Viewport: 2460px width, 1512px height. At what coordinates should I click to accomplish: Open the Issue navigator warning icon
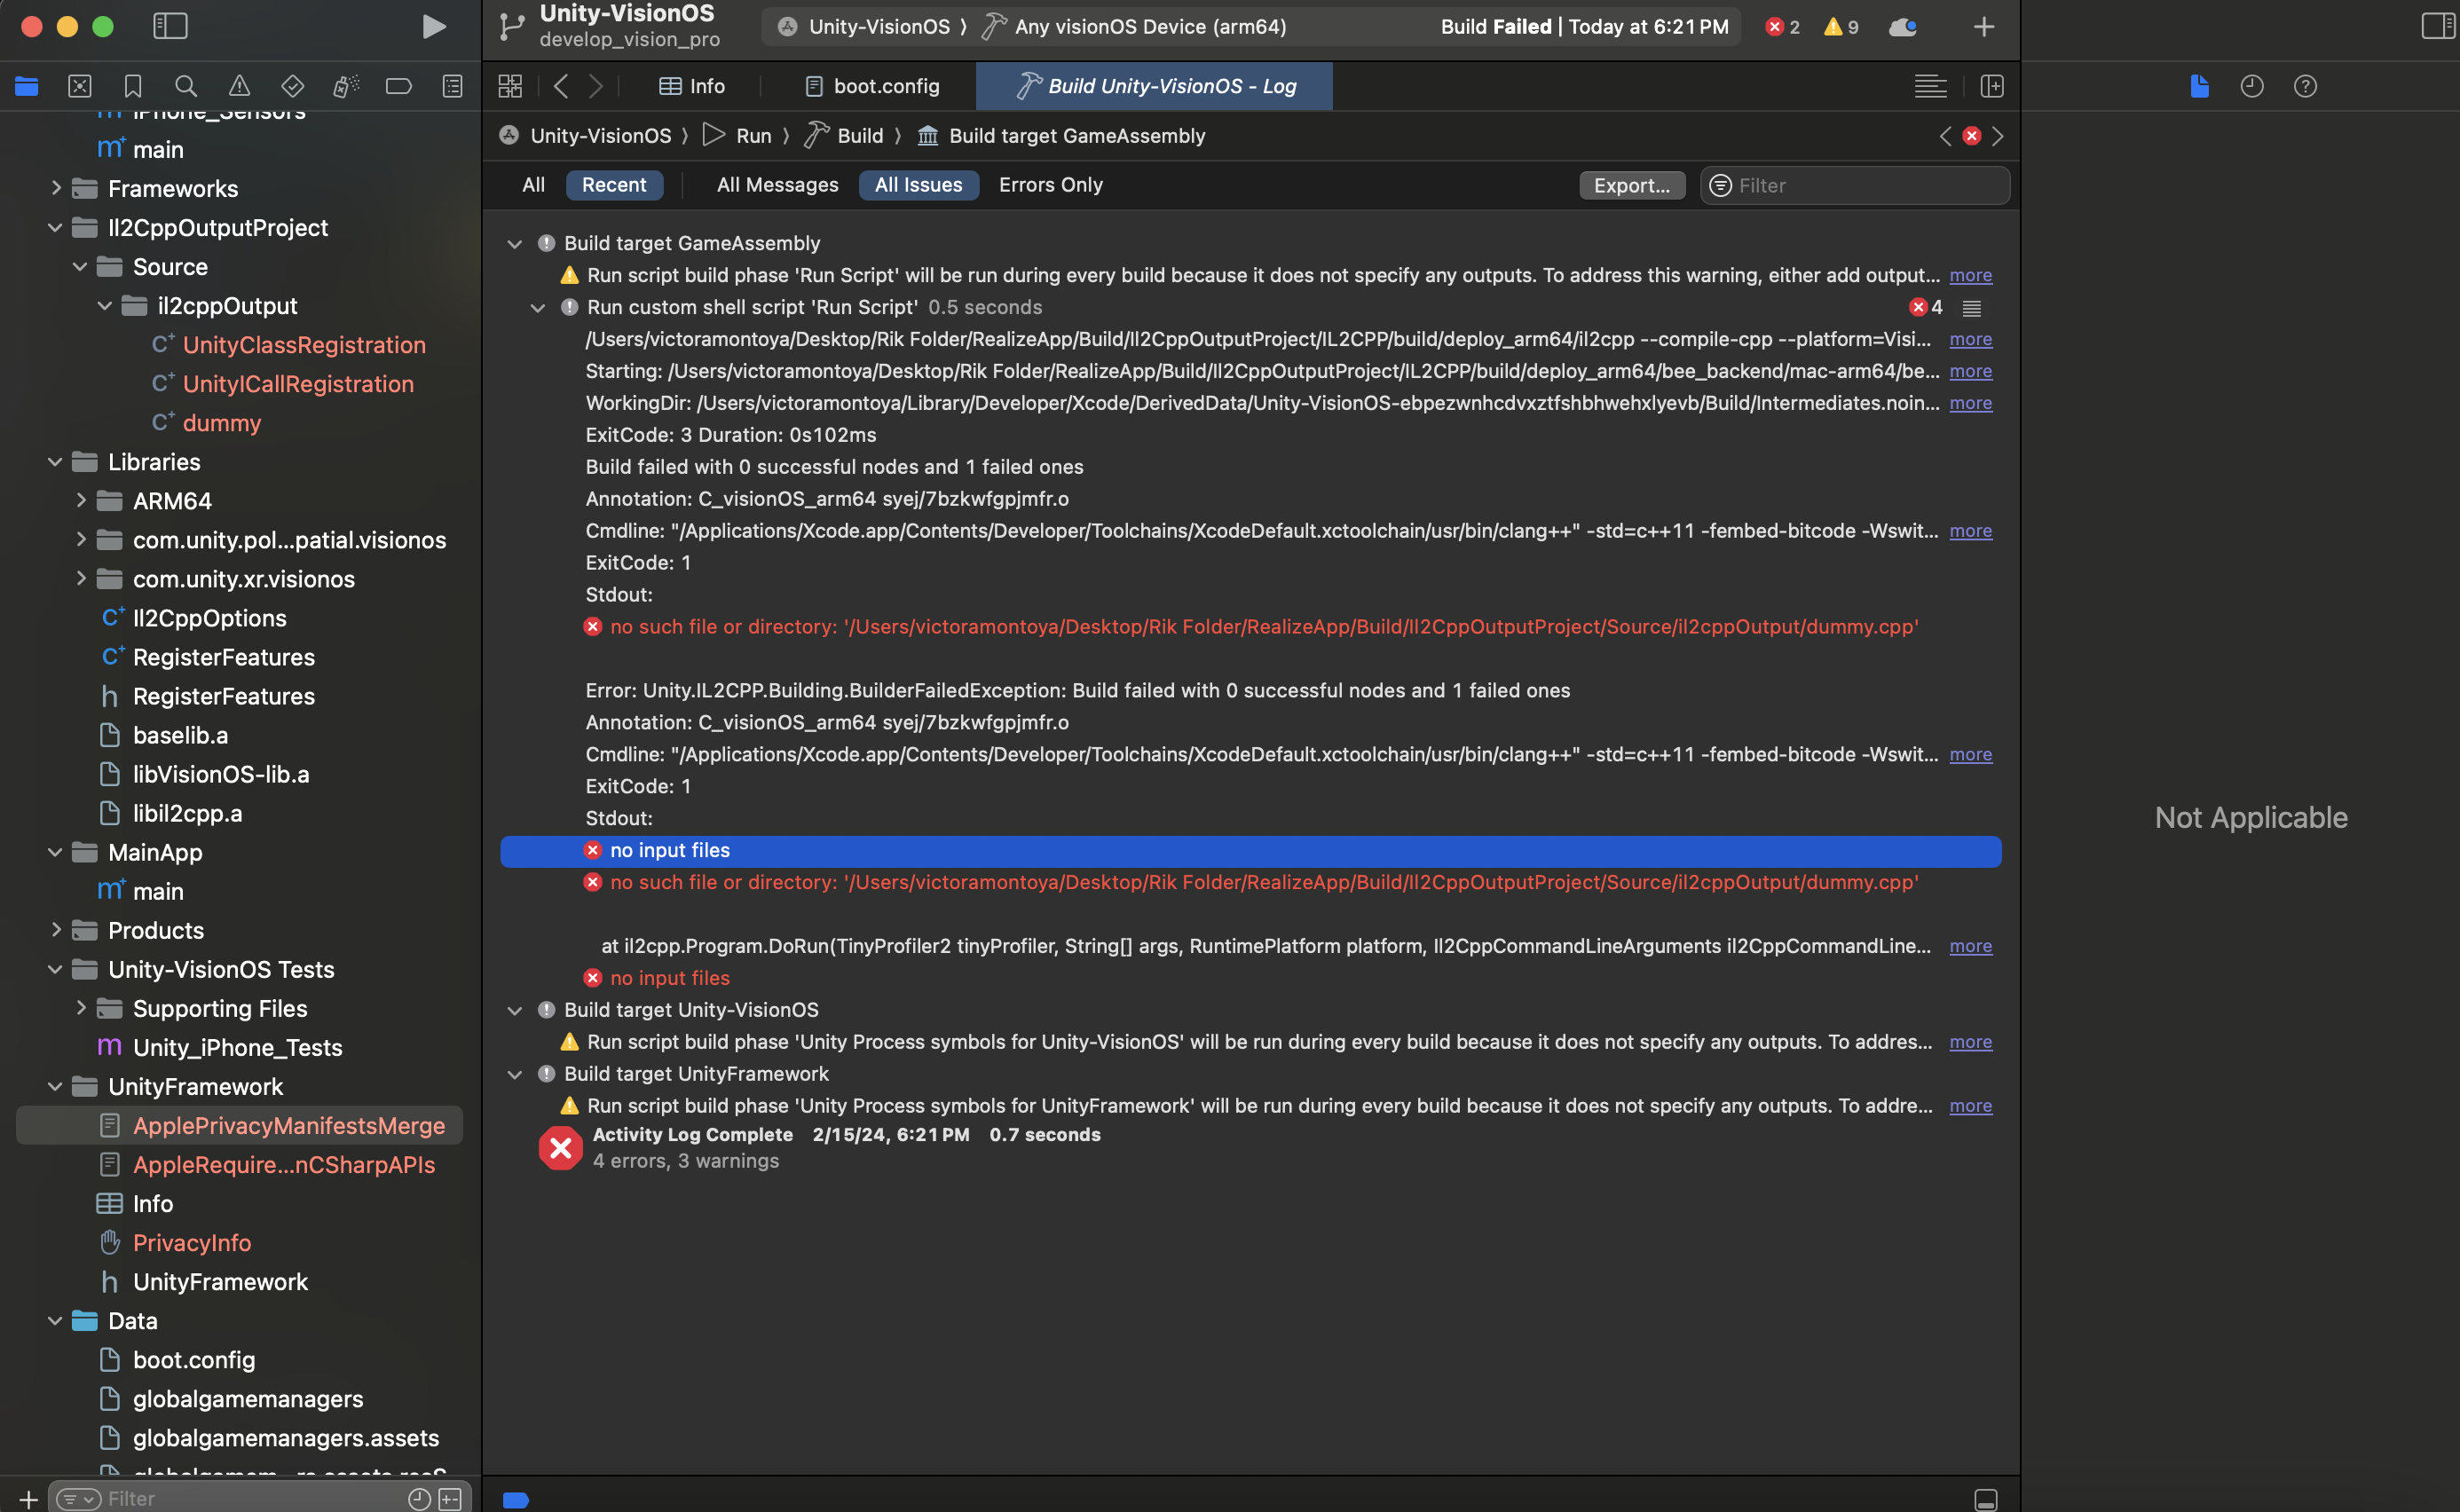point(239,86)
